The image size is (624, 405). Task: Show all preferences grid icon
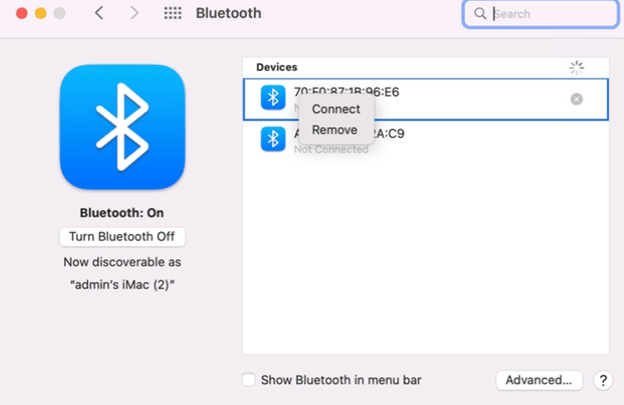tap(173, 13)
